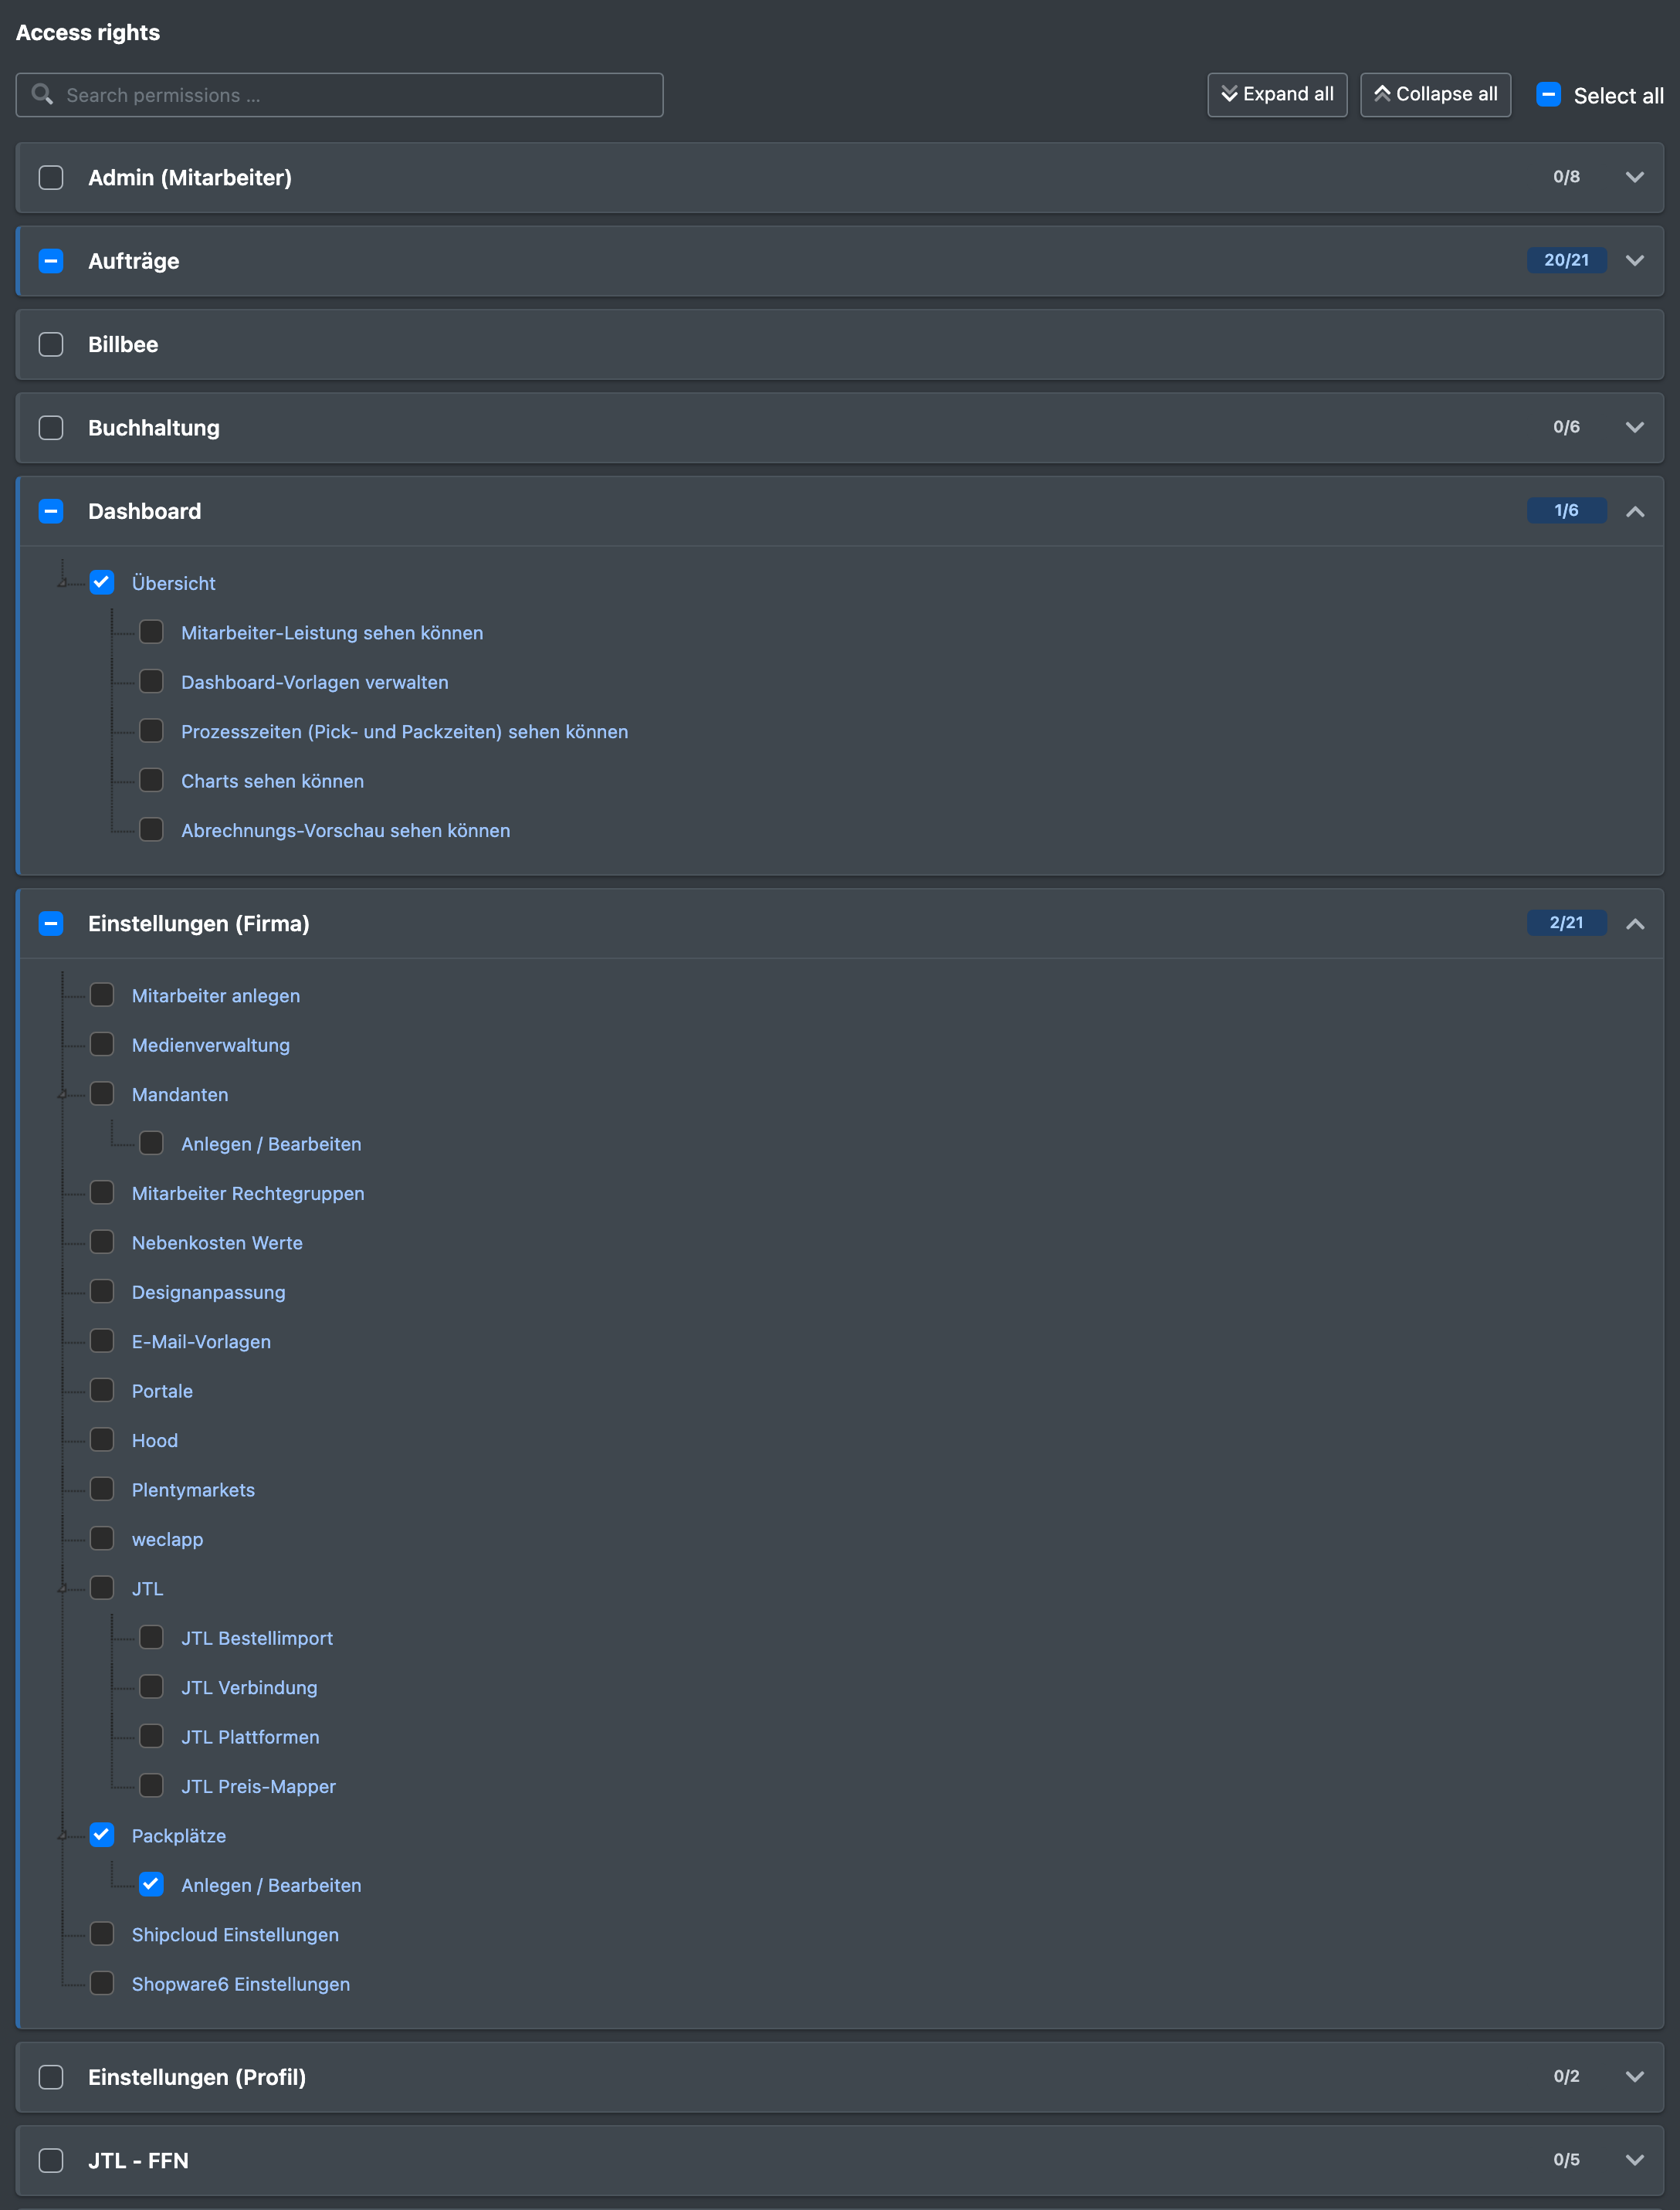Toggle the Einstellungen (Firma) group checkbox
Viewport: 1680px width, 2210px height.
(x=51, y=923)
